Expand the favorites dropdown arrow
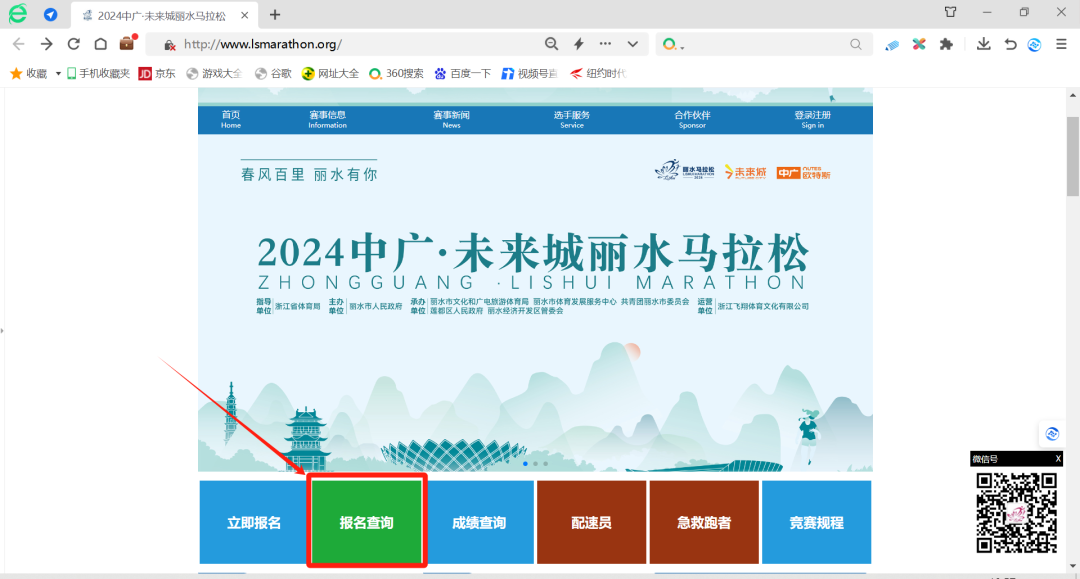 pyautogui.click(x=58, y=73)
